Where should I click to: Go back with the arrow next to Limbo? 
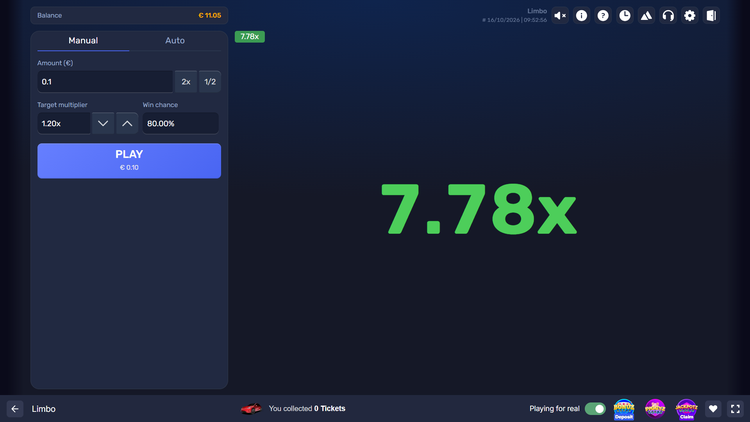[x=15, y=409]
